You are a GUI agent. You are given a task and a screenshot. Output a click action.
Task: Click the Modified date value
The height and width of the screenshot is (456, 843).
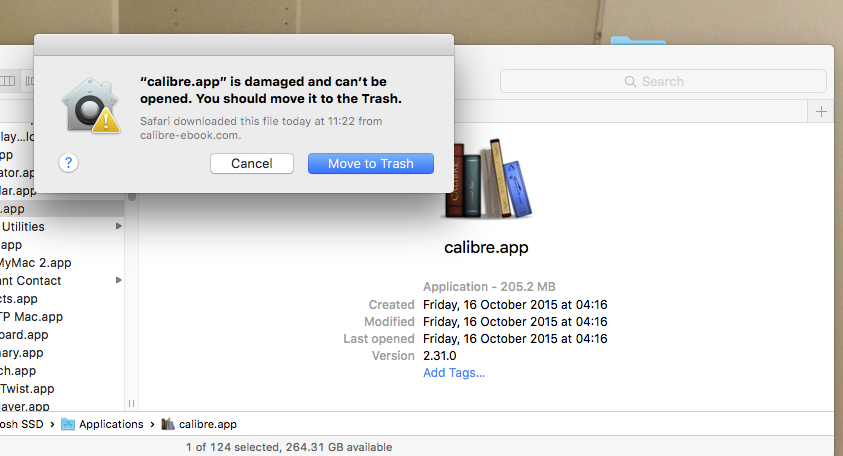click(515, 322)
